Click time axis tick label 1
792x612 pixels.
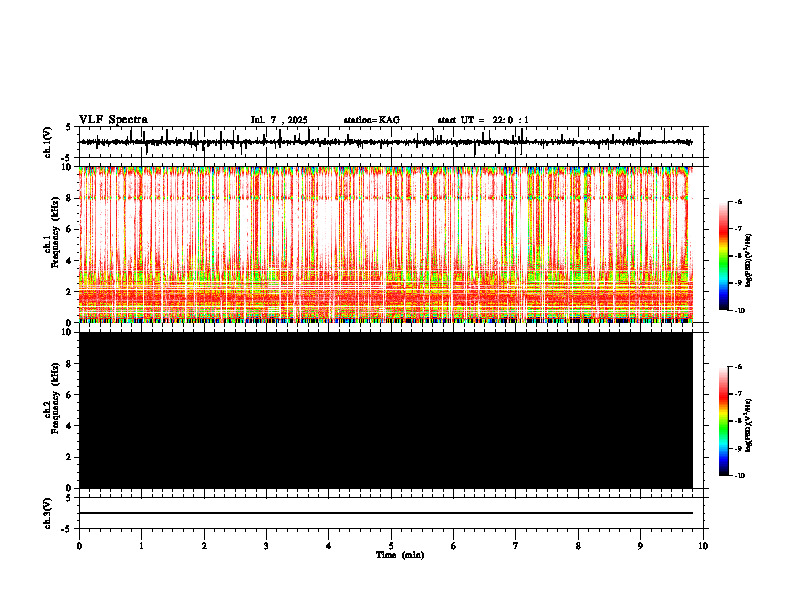coord(141,546)
